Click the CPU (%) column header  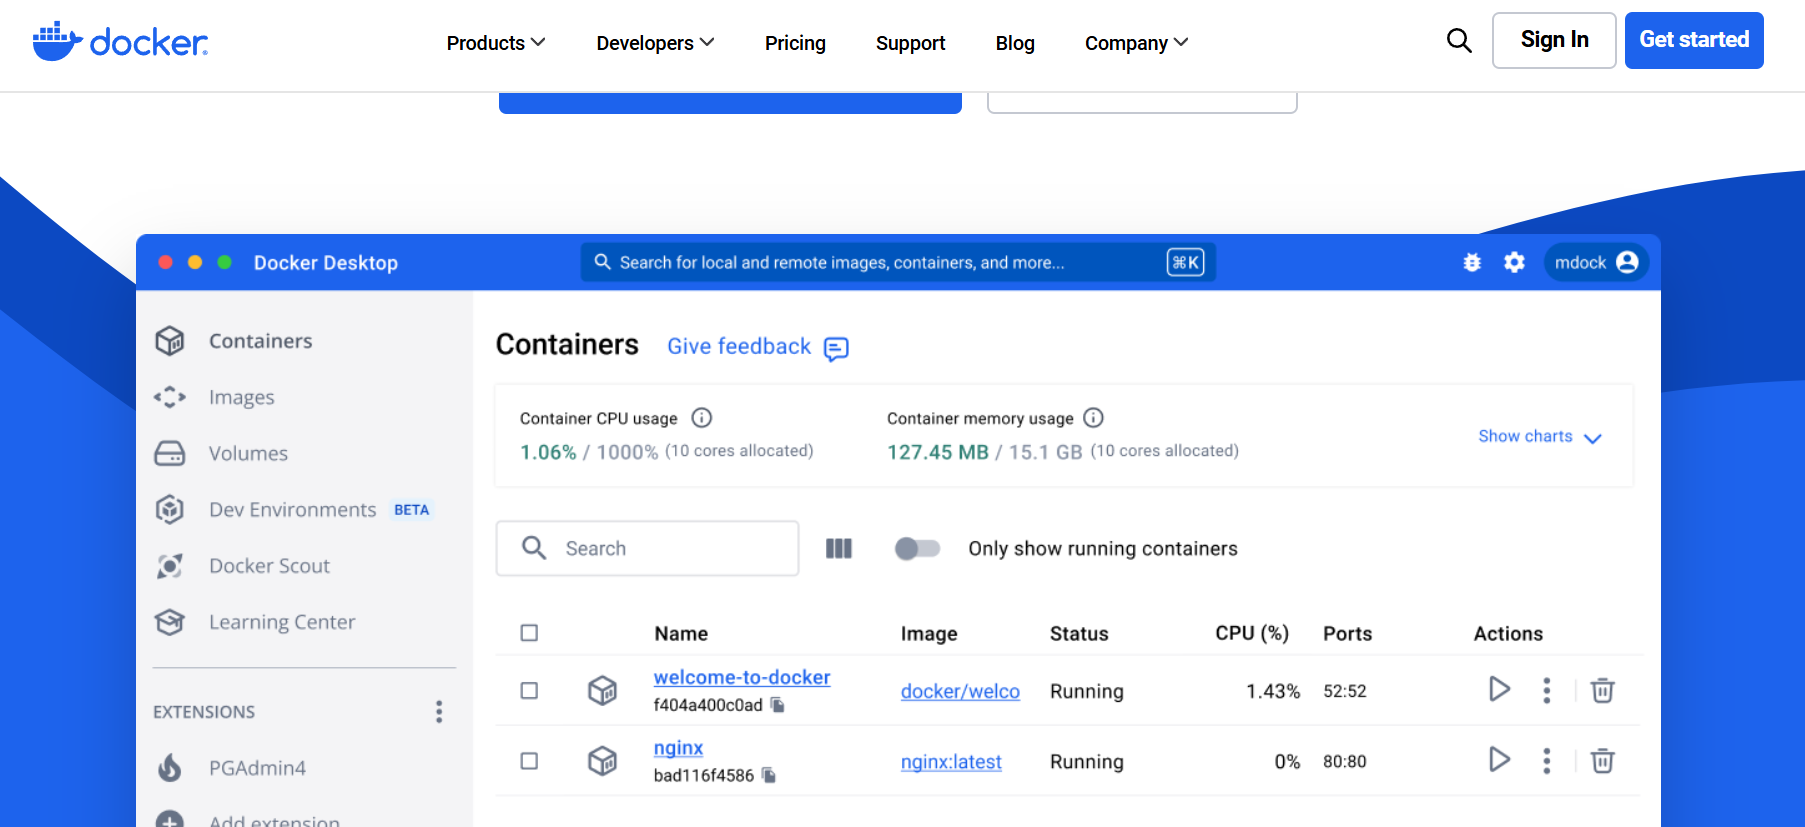pyautogui.click(x=1252, y=633)
